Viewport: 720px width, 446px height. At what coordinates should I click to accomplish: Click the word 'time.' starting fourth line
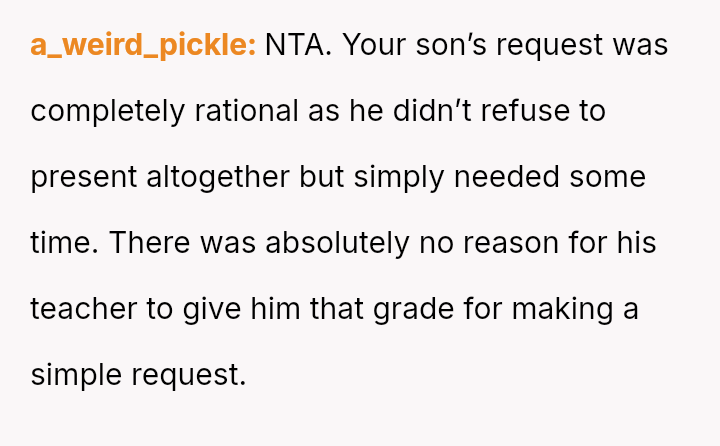click(x=65, y=243)
